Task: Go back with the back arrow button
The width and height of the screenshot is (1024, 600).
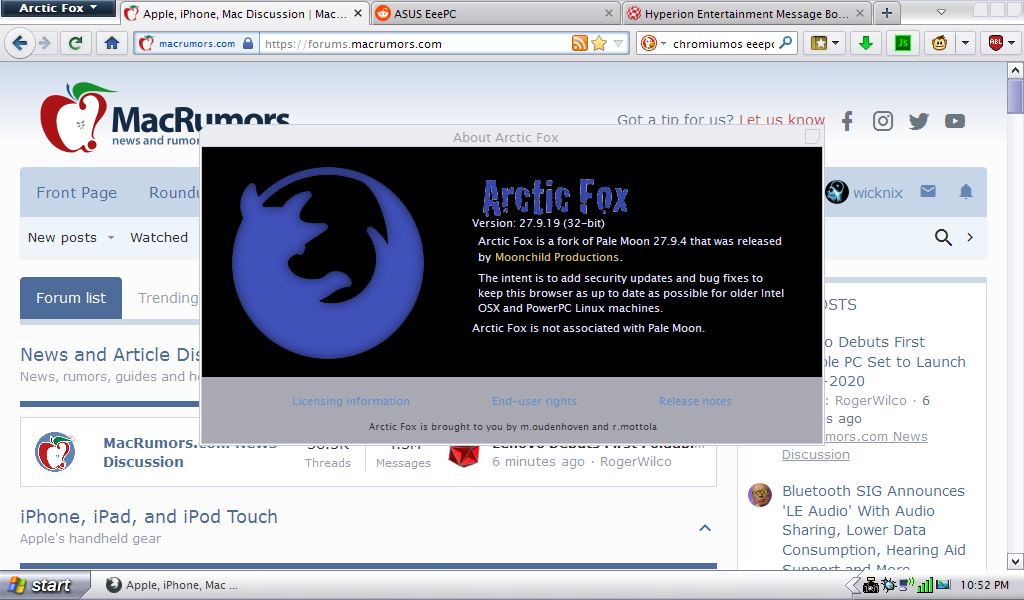Action: pyautogui.click(x=20, y=44)
